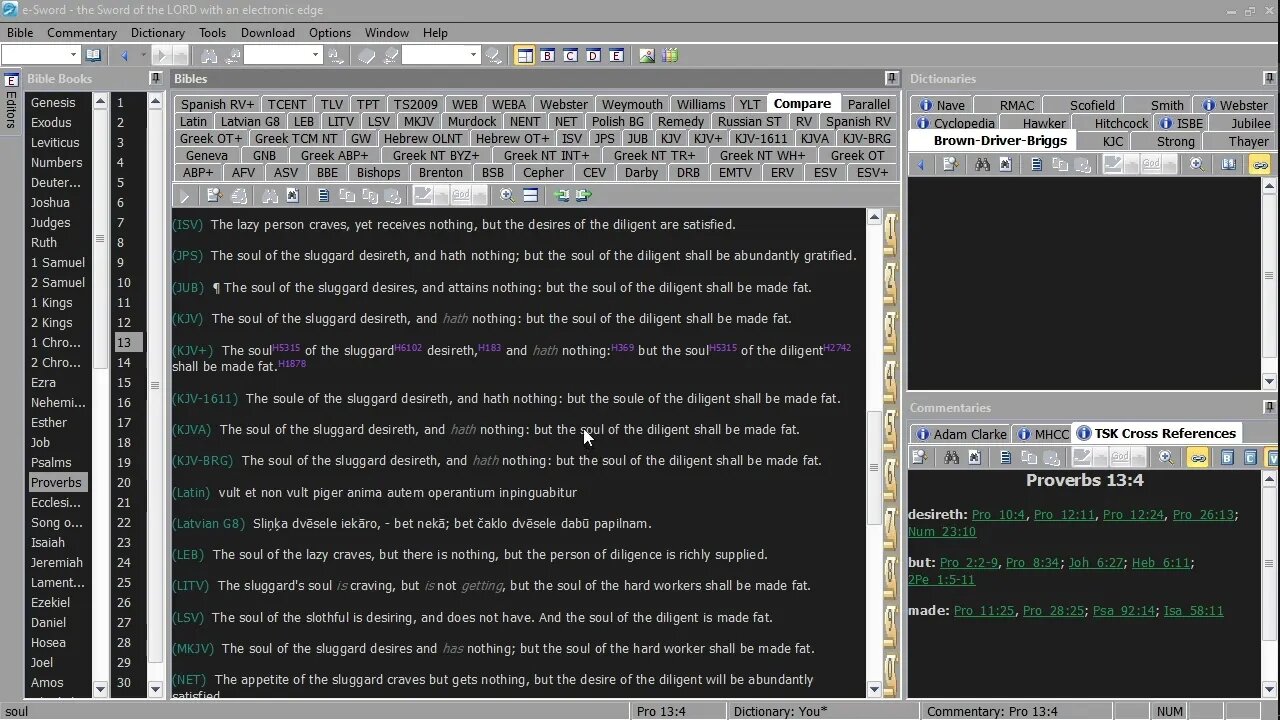Toggle the window layout button in main toolbar

pos(524,55)
